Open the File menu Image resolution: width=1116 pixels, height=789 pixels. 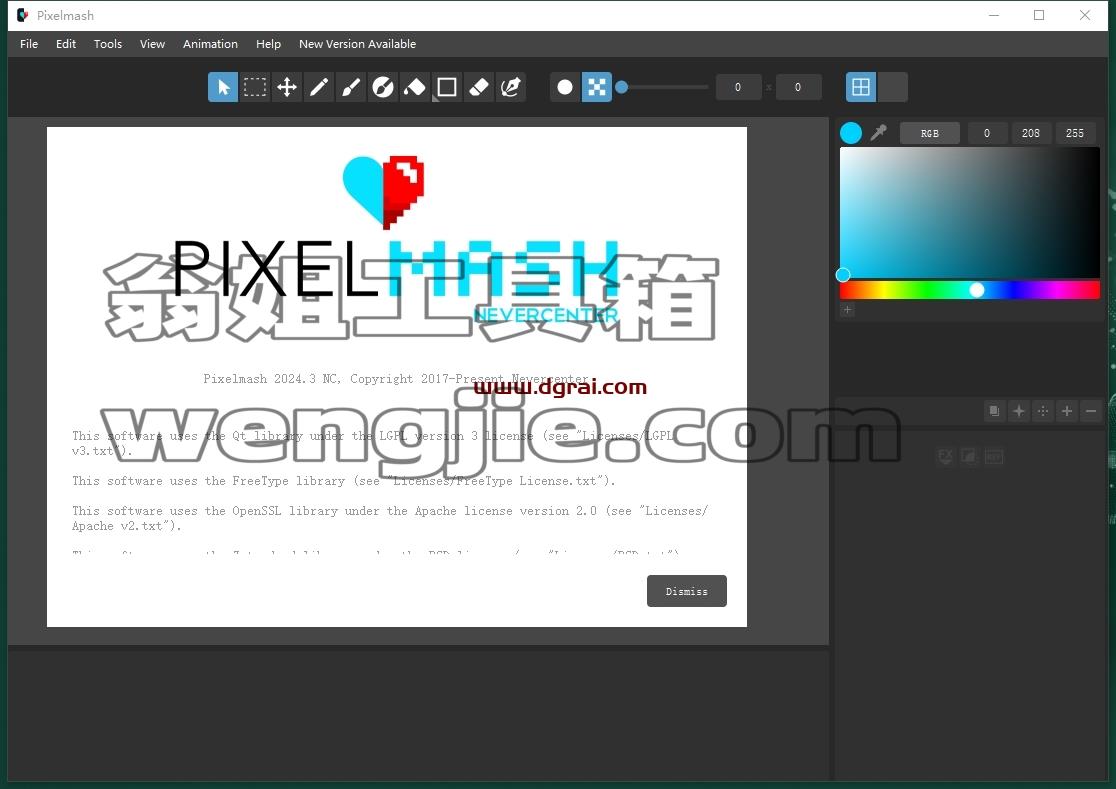29,43
